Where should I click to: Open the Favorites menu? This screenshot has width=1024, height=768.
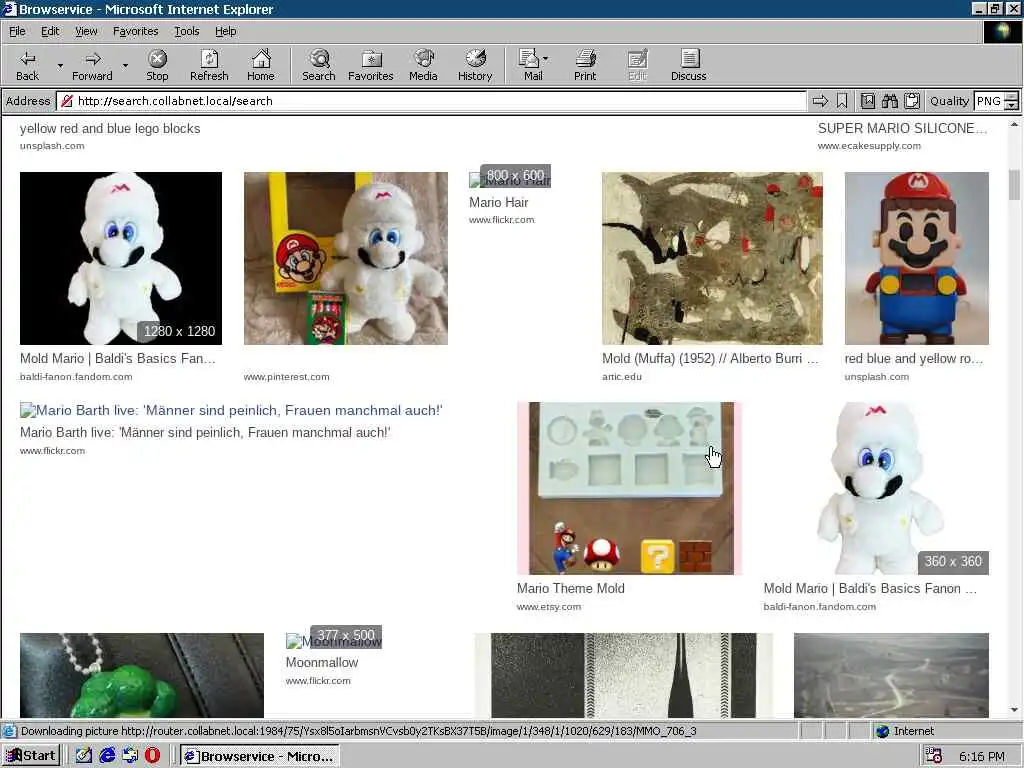135,31
